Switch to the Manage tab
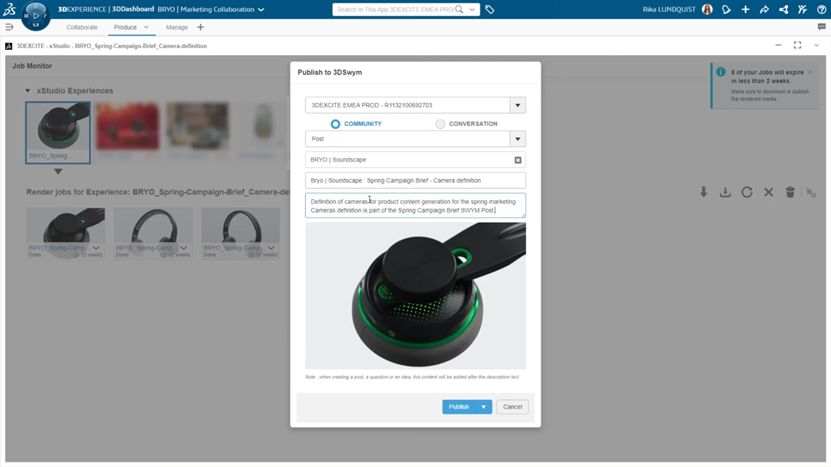 tap(176, 27)
